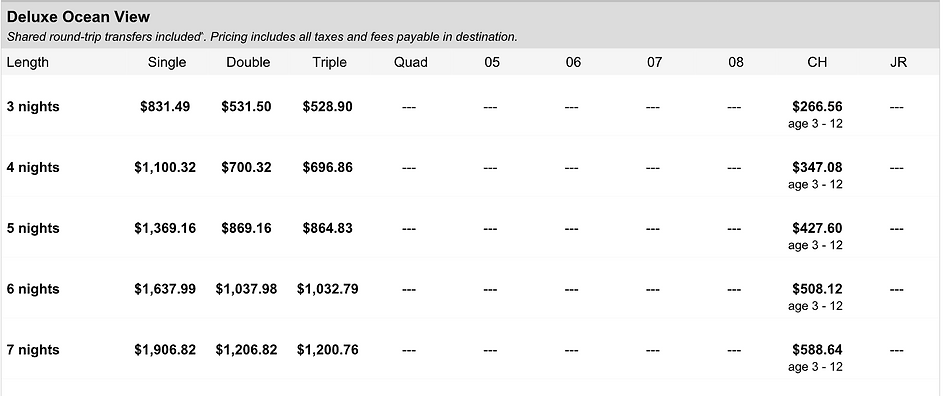This screenshot has height=396, width=943.
Task: Select the Double column header
Action: (x=248, y=63)
